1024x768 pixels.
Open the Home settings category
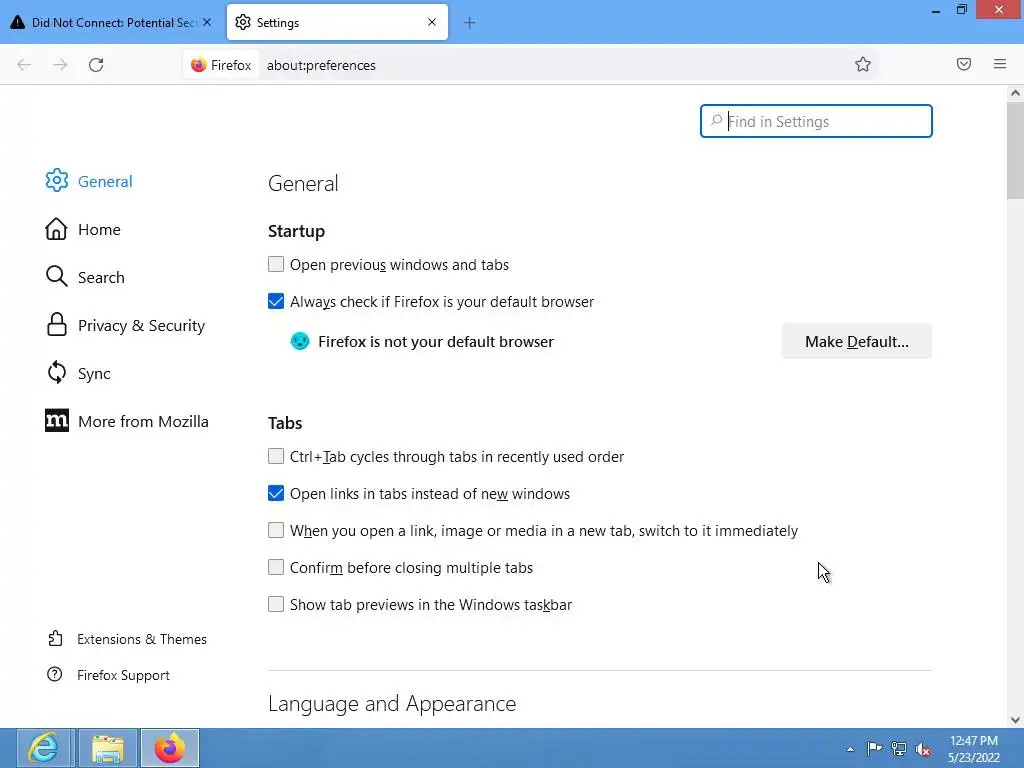tap(99, 230)
